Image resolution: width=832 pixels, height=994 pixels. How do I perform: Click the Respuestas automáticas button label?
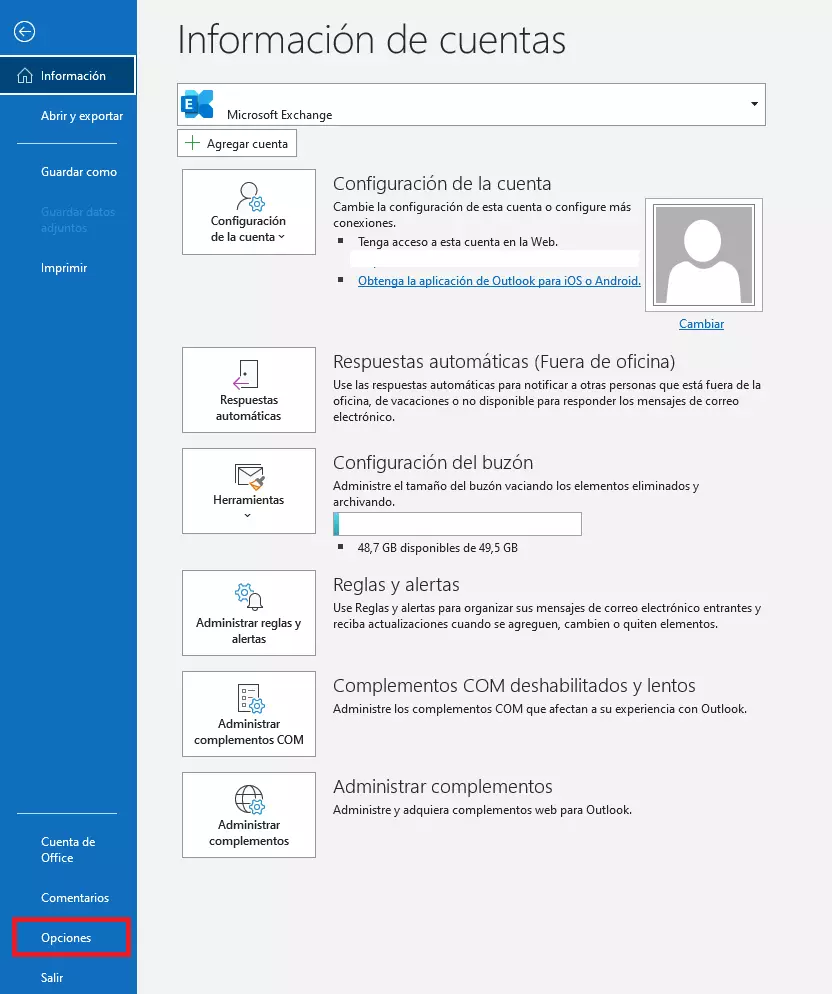tap(249, 408)
